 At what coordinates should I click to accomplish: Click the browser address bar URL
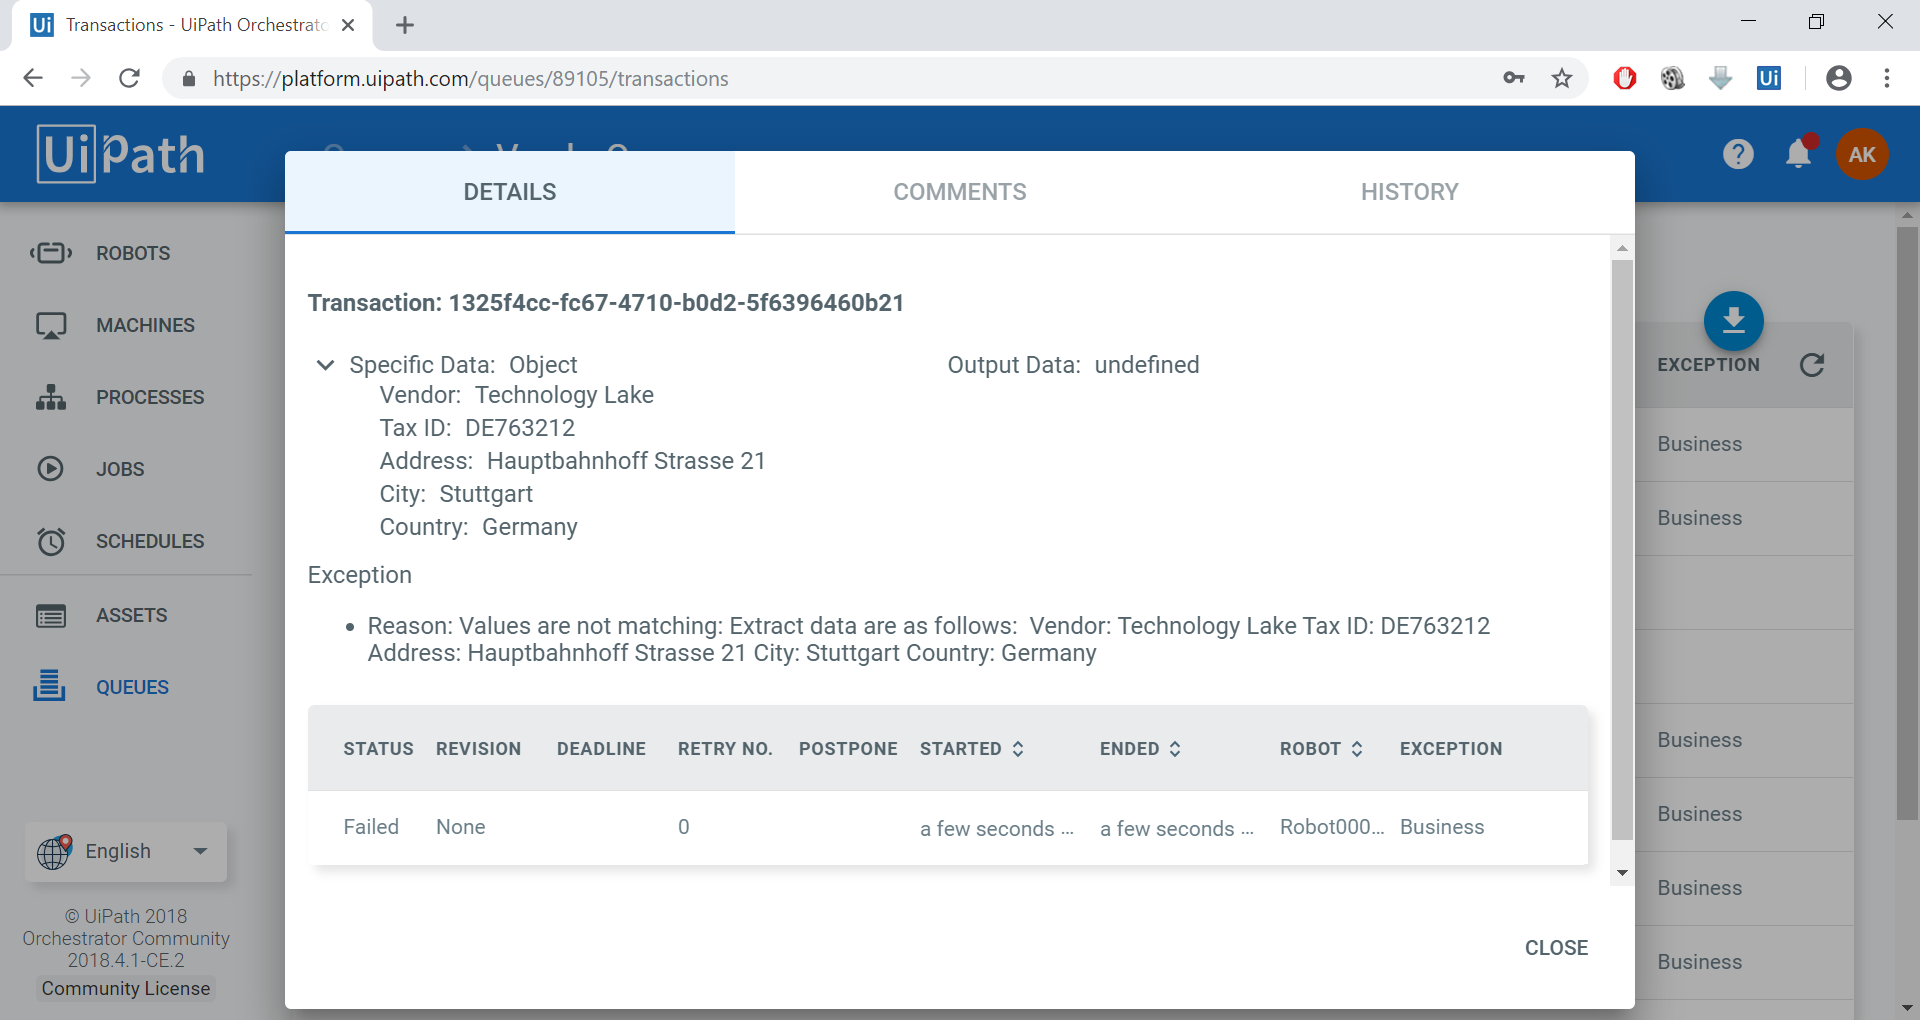(470, 78)
